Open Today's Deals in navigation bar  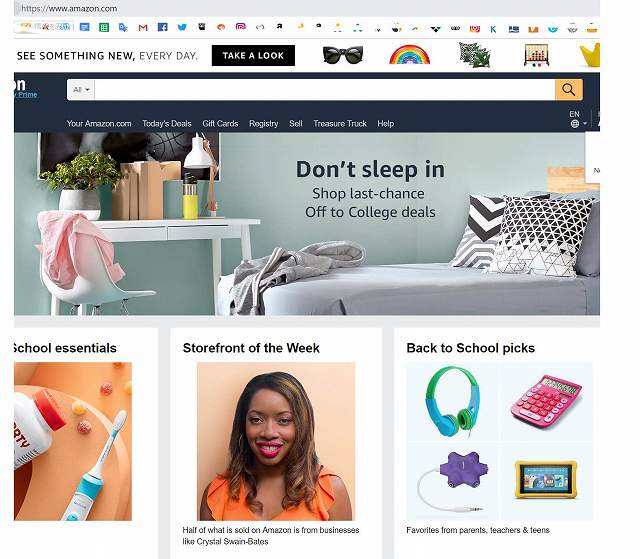[x=167, y=123]
